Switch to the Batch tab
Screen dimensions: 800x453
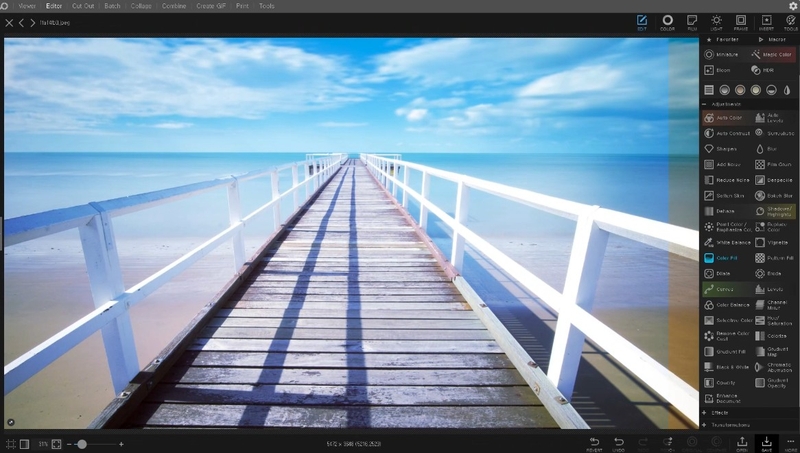[x=112, y=6]
